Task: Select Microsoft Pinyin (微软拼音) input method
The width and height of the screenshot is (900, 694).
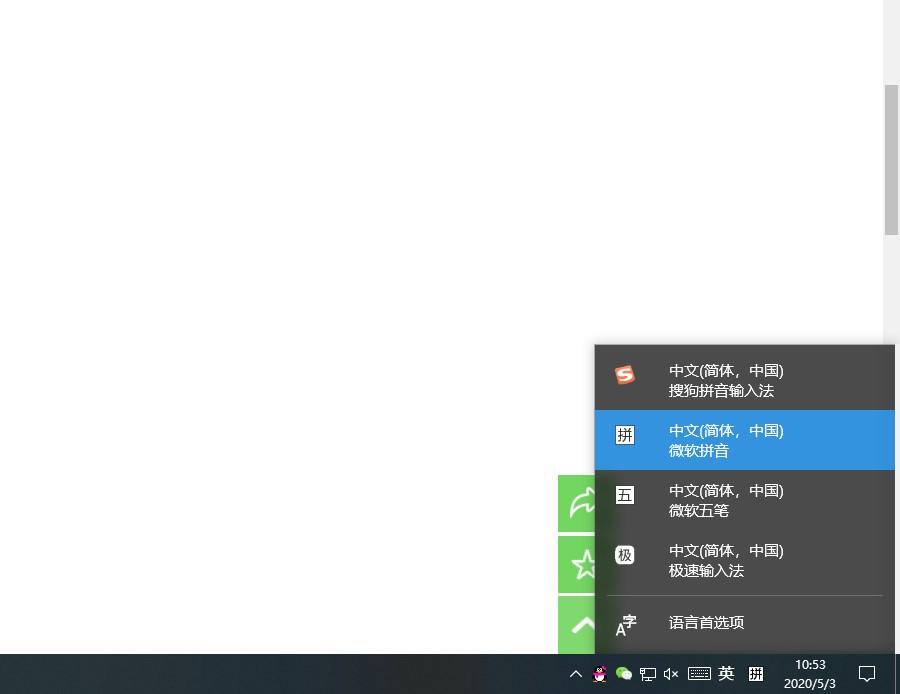Action: click(x=744, y=440)
